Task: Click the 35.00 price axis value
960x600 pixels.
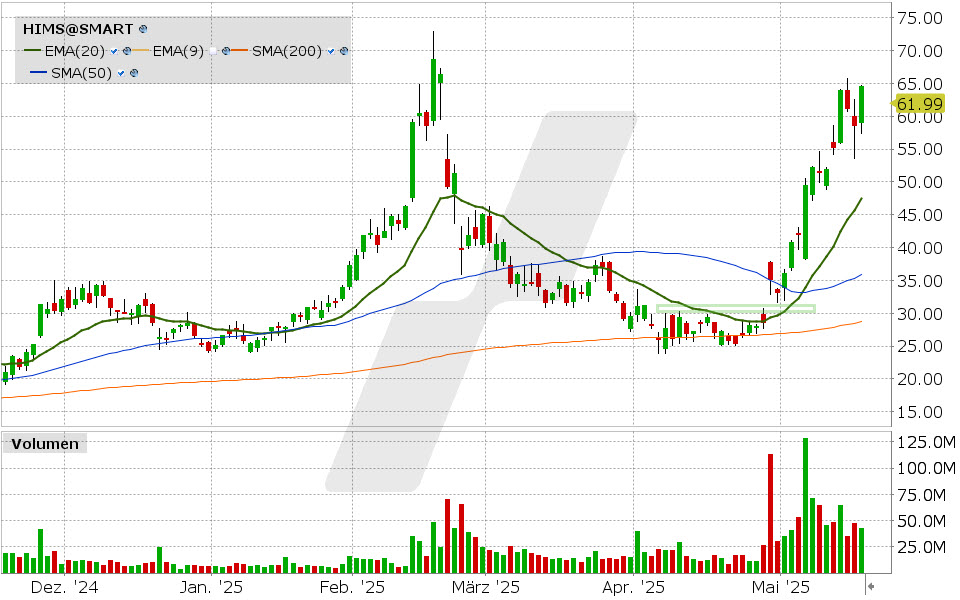Action: point(920,281)
